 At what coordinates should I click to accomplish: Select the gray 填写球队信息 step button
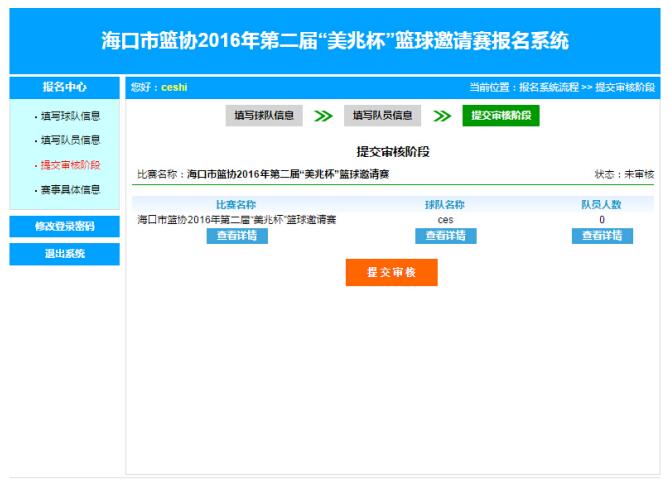[x=264, y=116]
